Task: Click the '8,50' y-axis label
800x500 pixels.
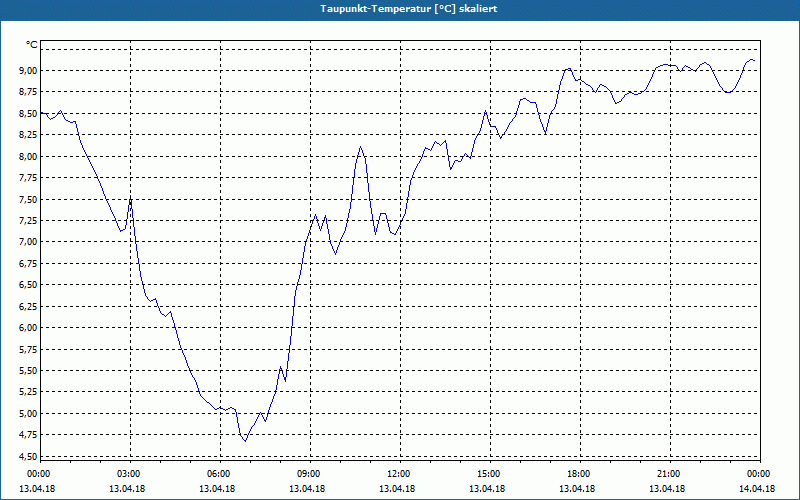Action: 29,113
